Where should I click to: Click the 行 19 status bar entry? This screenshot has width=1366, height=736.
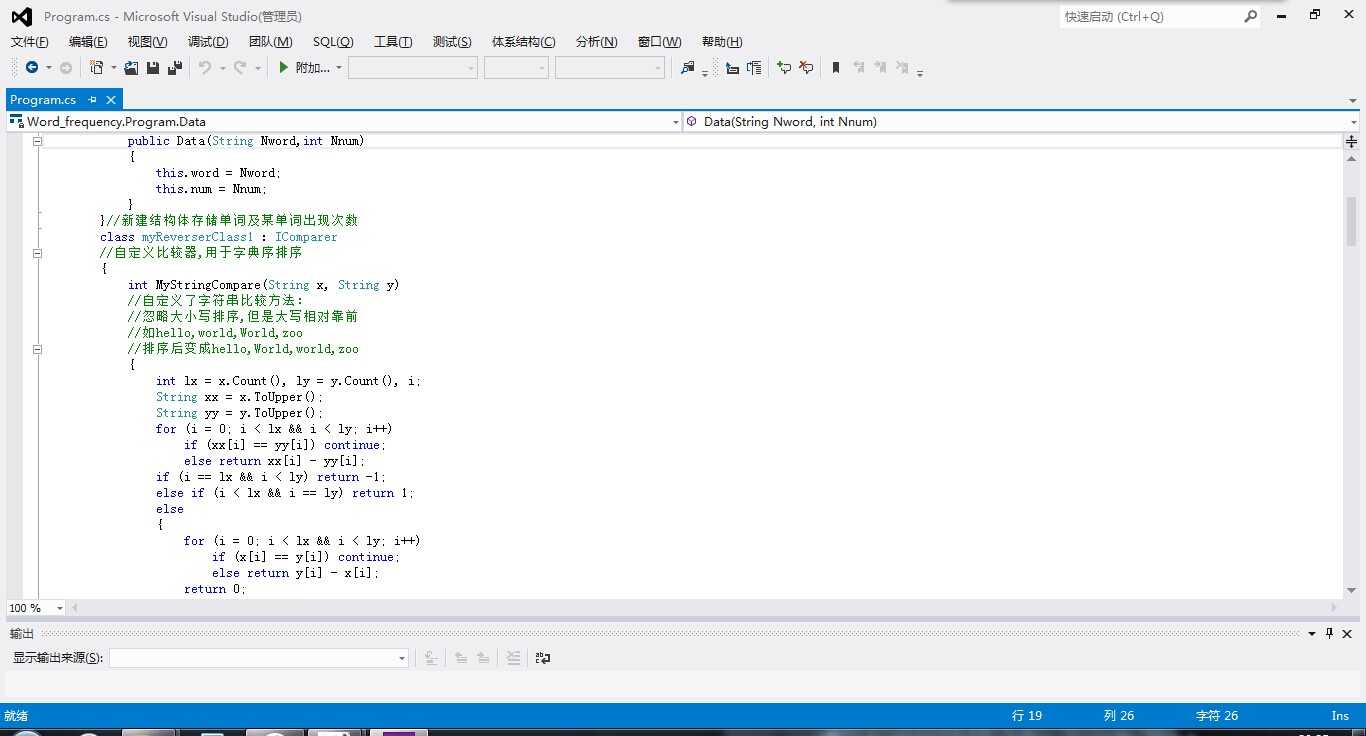(1027, 716)
